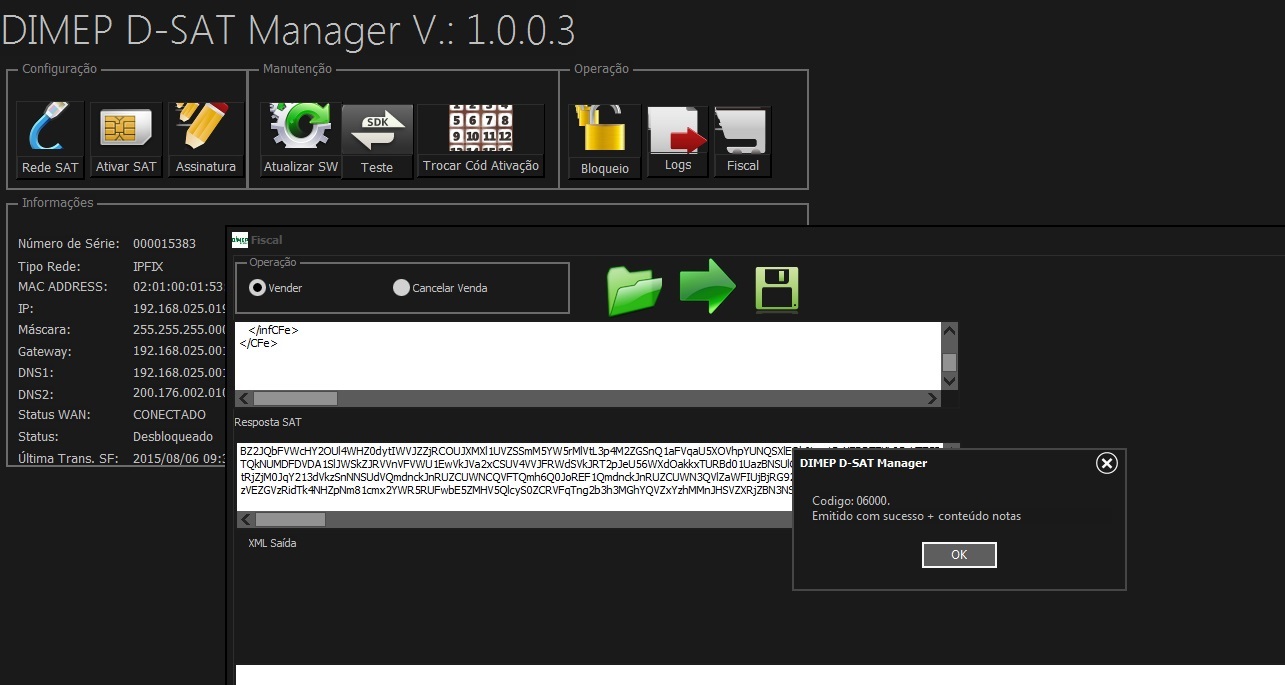Open Trocar Cód Ativação keypad
Image resolution: width=1285 pixels, height=685 pixels.
[481, 140]
